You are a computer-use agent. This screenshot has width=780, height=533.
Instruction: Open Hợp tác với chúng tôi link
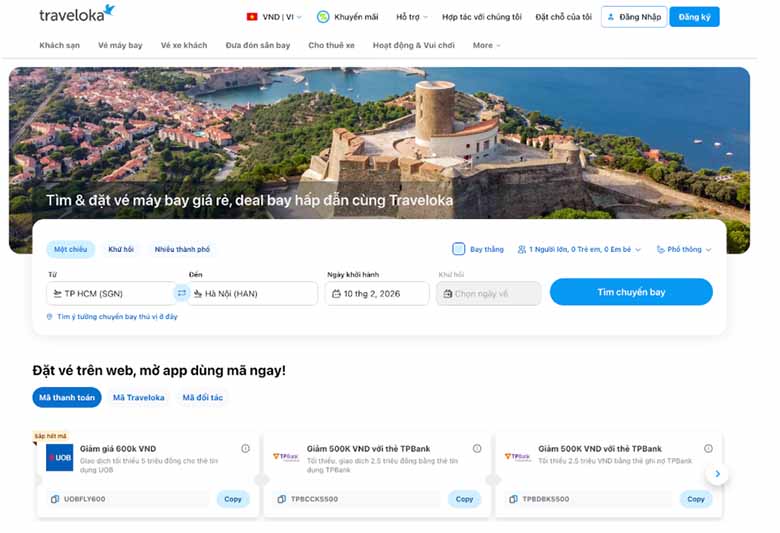[482, 17]
